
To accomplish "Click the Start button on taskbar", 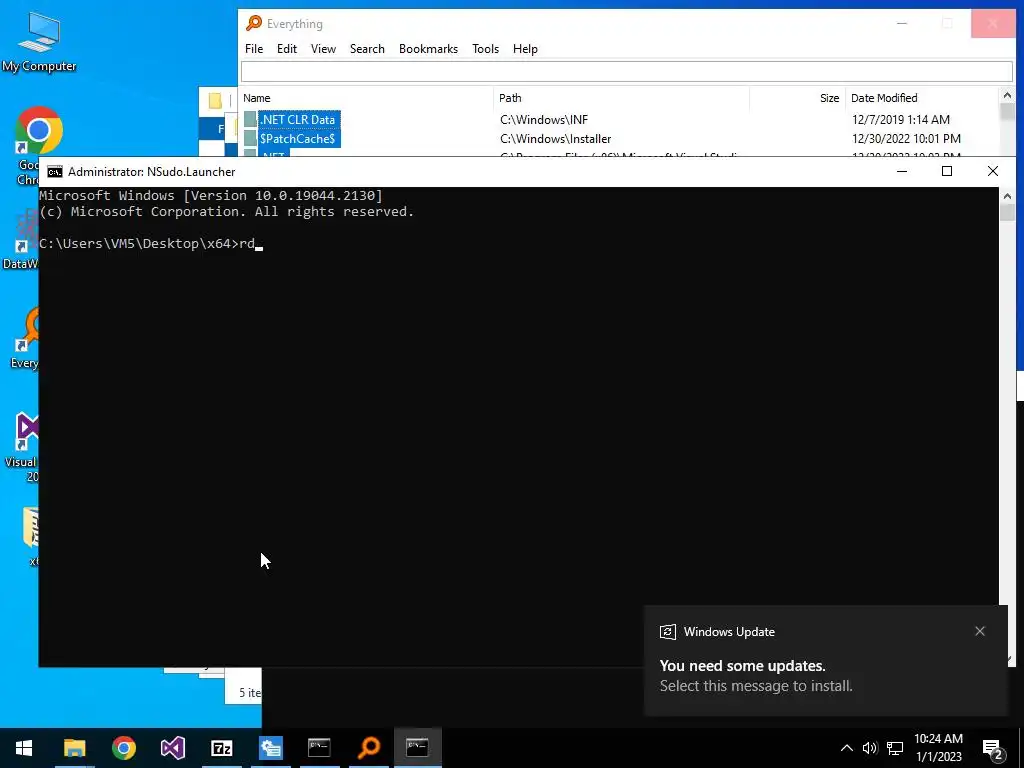I will pyautogui.click(x=24, y=748).
